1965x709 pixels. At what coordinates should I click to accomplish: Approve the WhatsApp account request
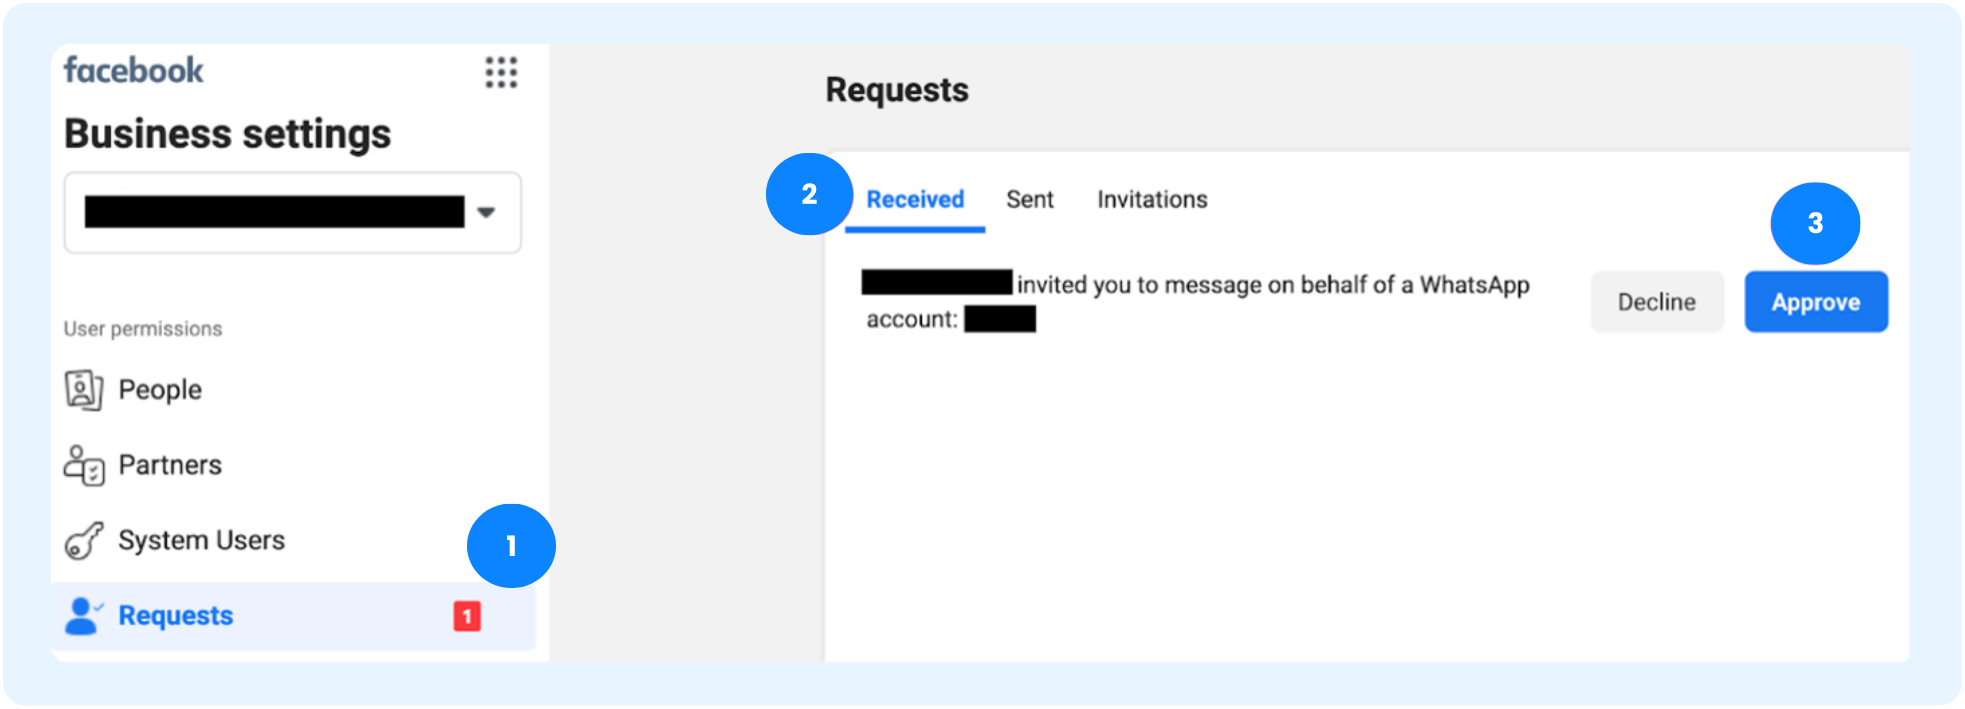point(1816,302)
